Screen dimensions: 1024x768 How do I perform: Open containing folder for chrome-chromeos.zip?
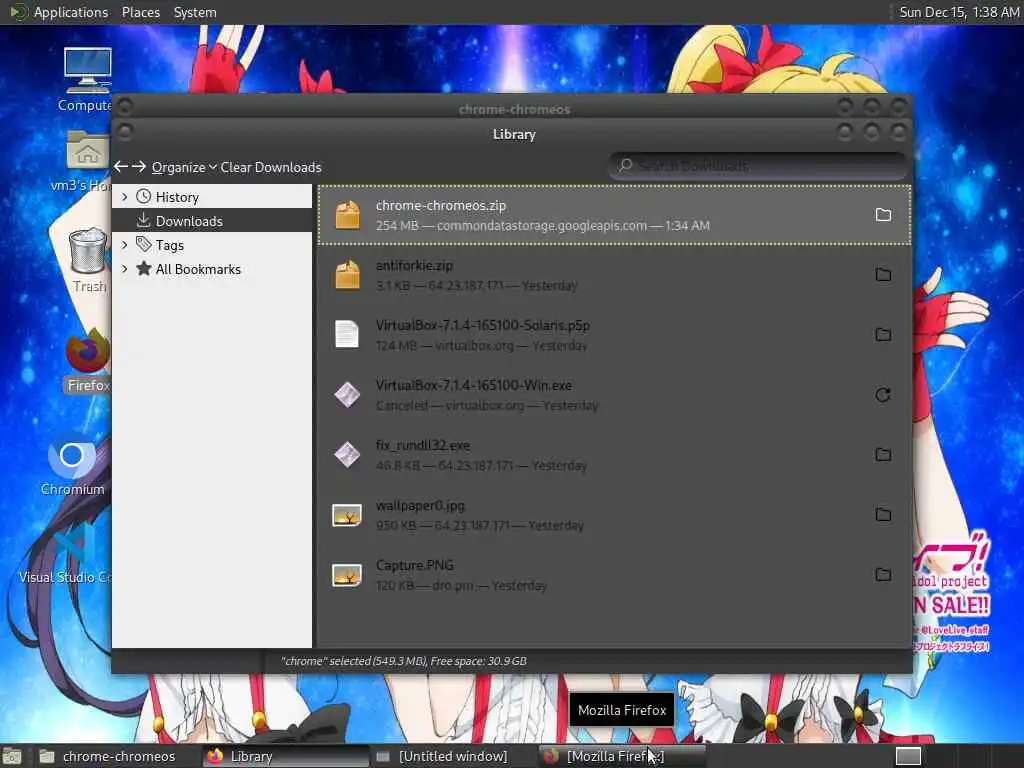pyautogui.click(x=883, y=215)
